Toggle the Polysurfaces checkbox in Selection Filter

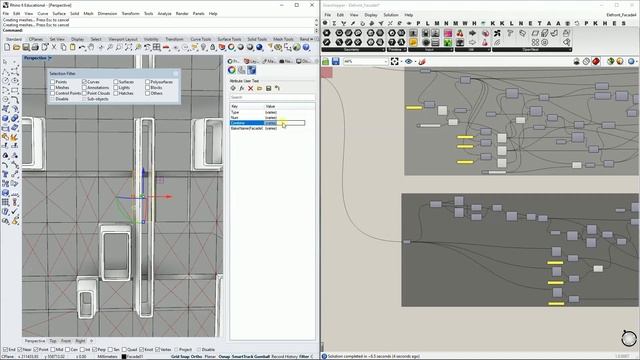[147, 82]
